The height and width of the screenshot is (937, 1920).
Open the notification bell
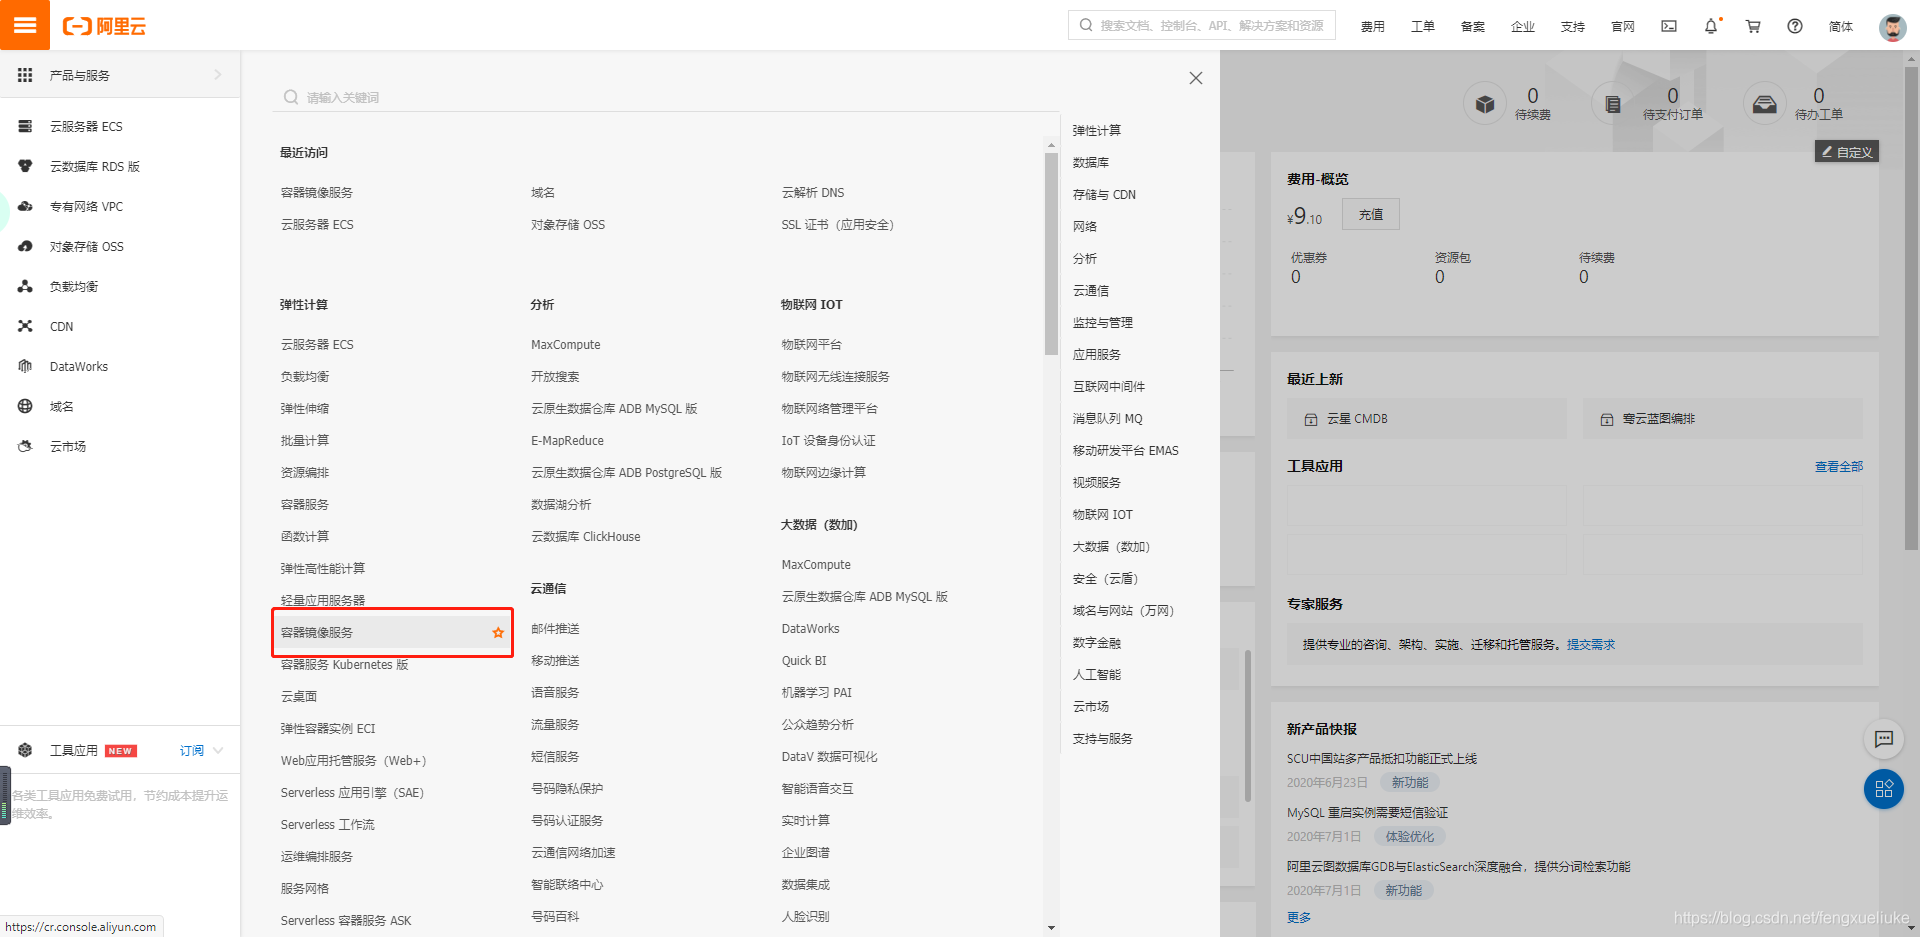[1711, 26]
